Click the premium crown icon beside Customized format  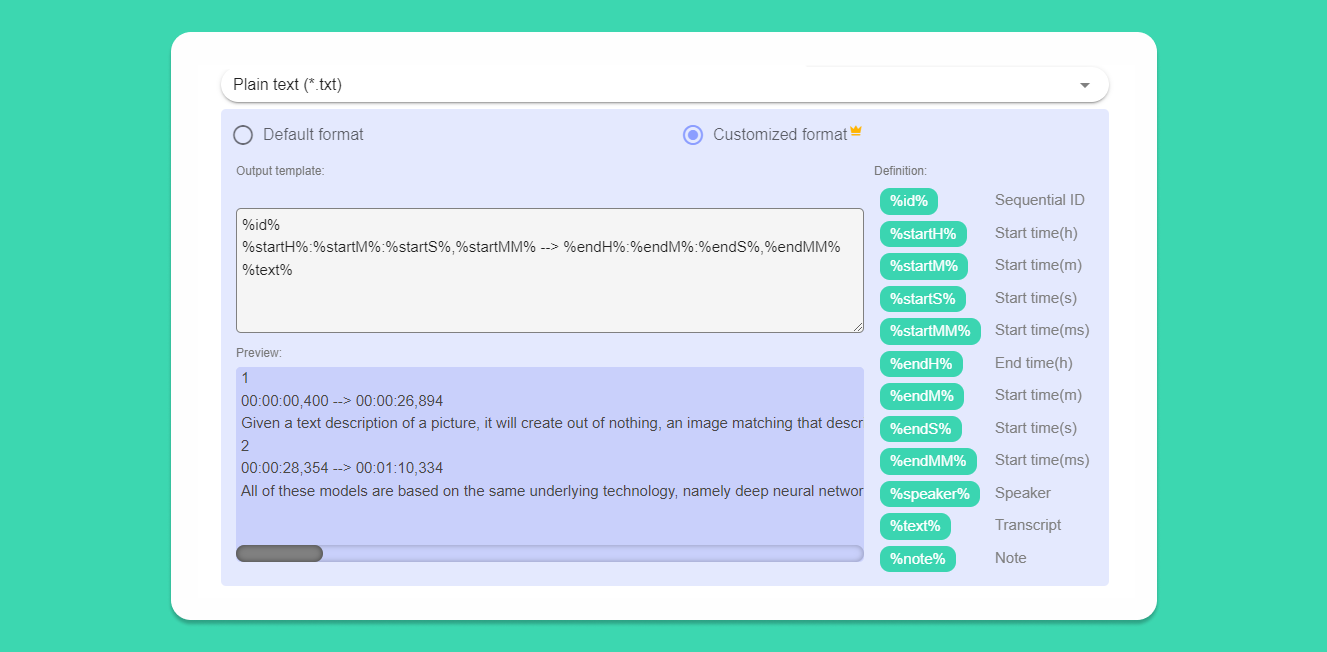856,132
